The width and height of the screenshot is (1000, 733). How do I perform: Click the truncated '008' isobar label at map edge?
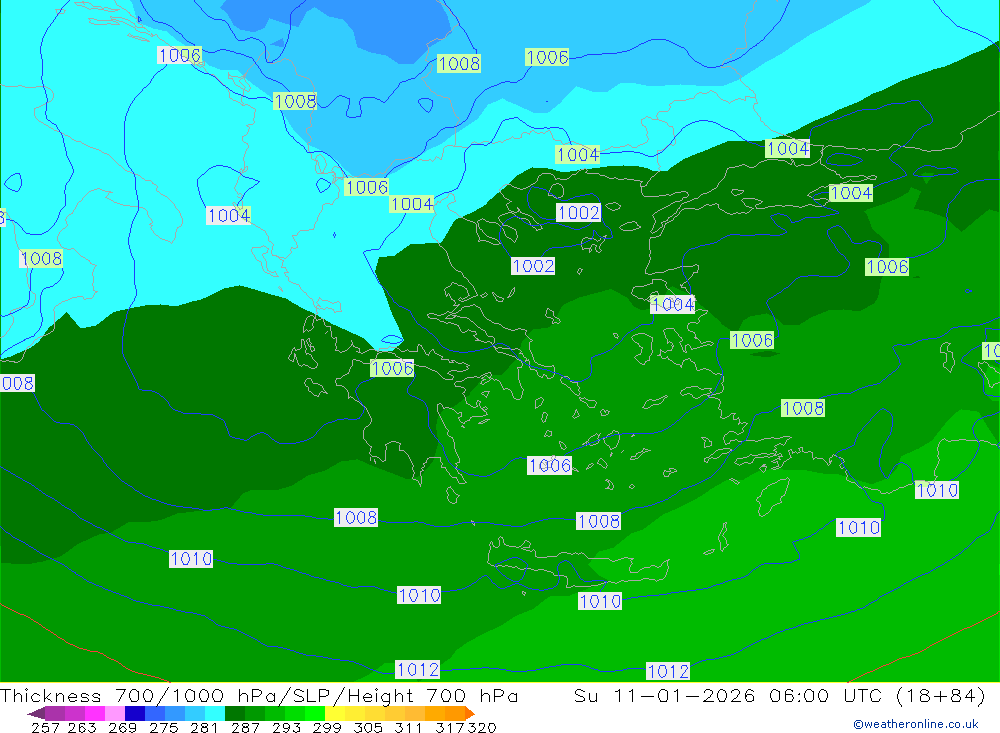17,383
